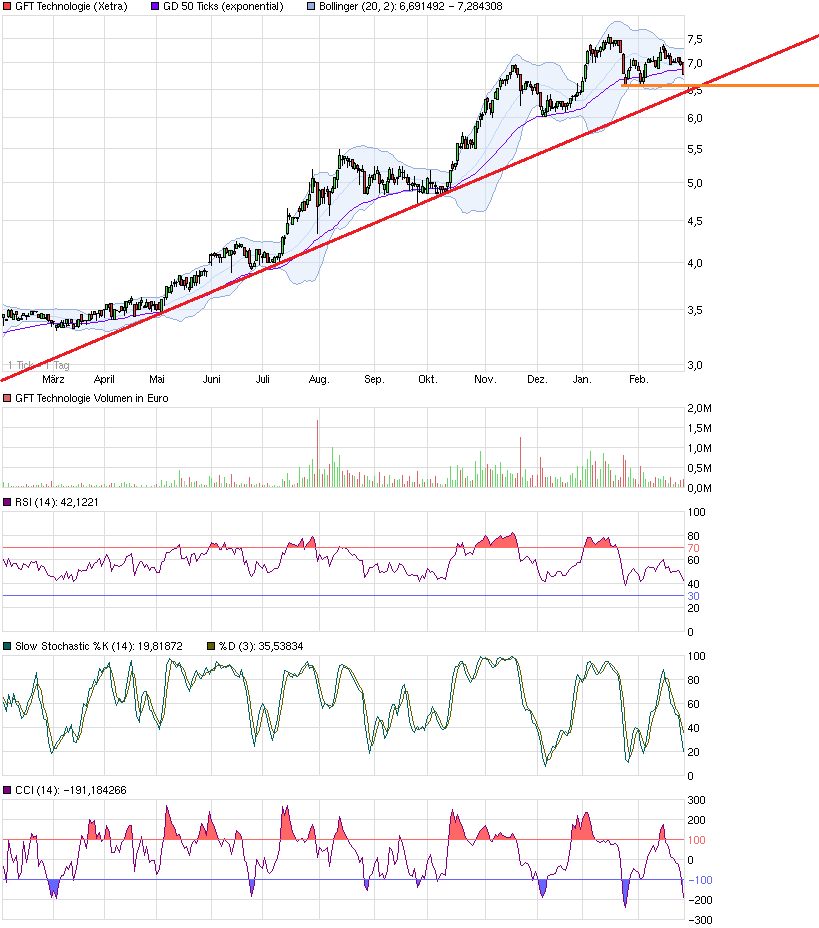Click the März month label on axis
819x928 pixels.
(53, 379)
